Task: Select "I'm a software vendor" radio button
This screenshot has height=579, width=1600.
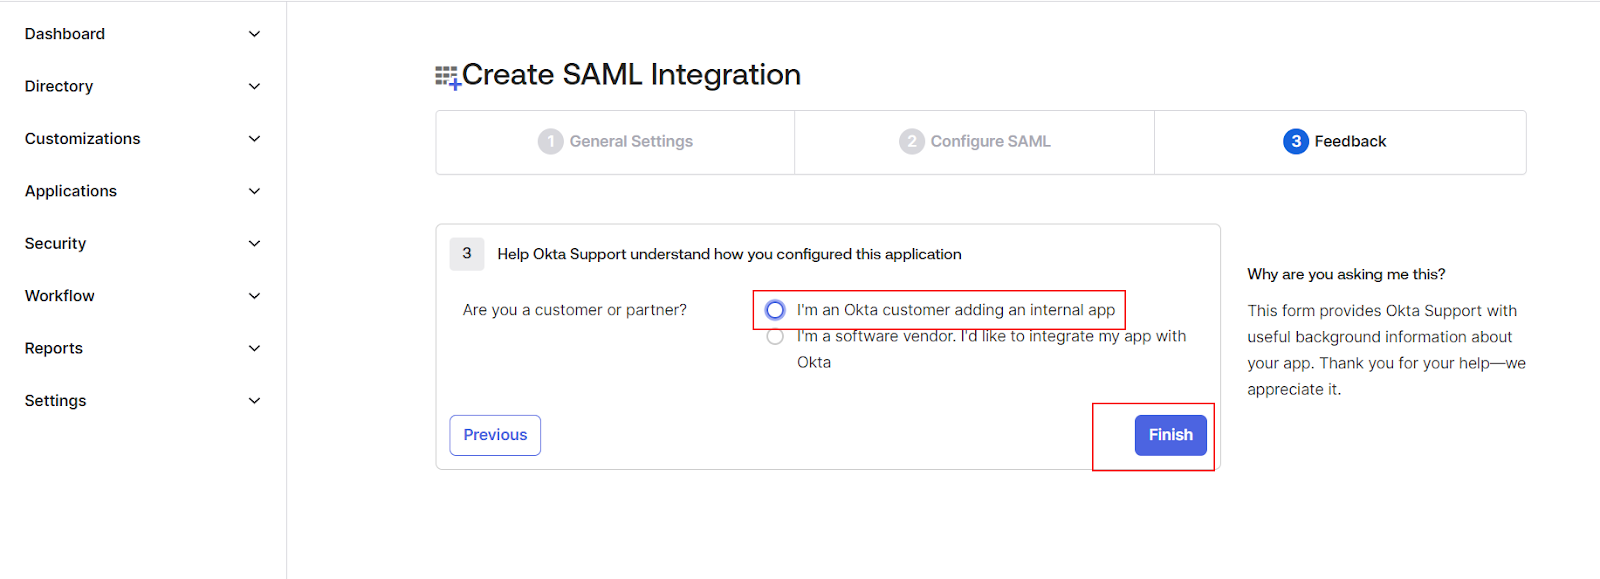Action: click(775, 337)
